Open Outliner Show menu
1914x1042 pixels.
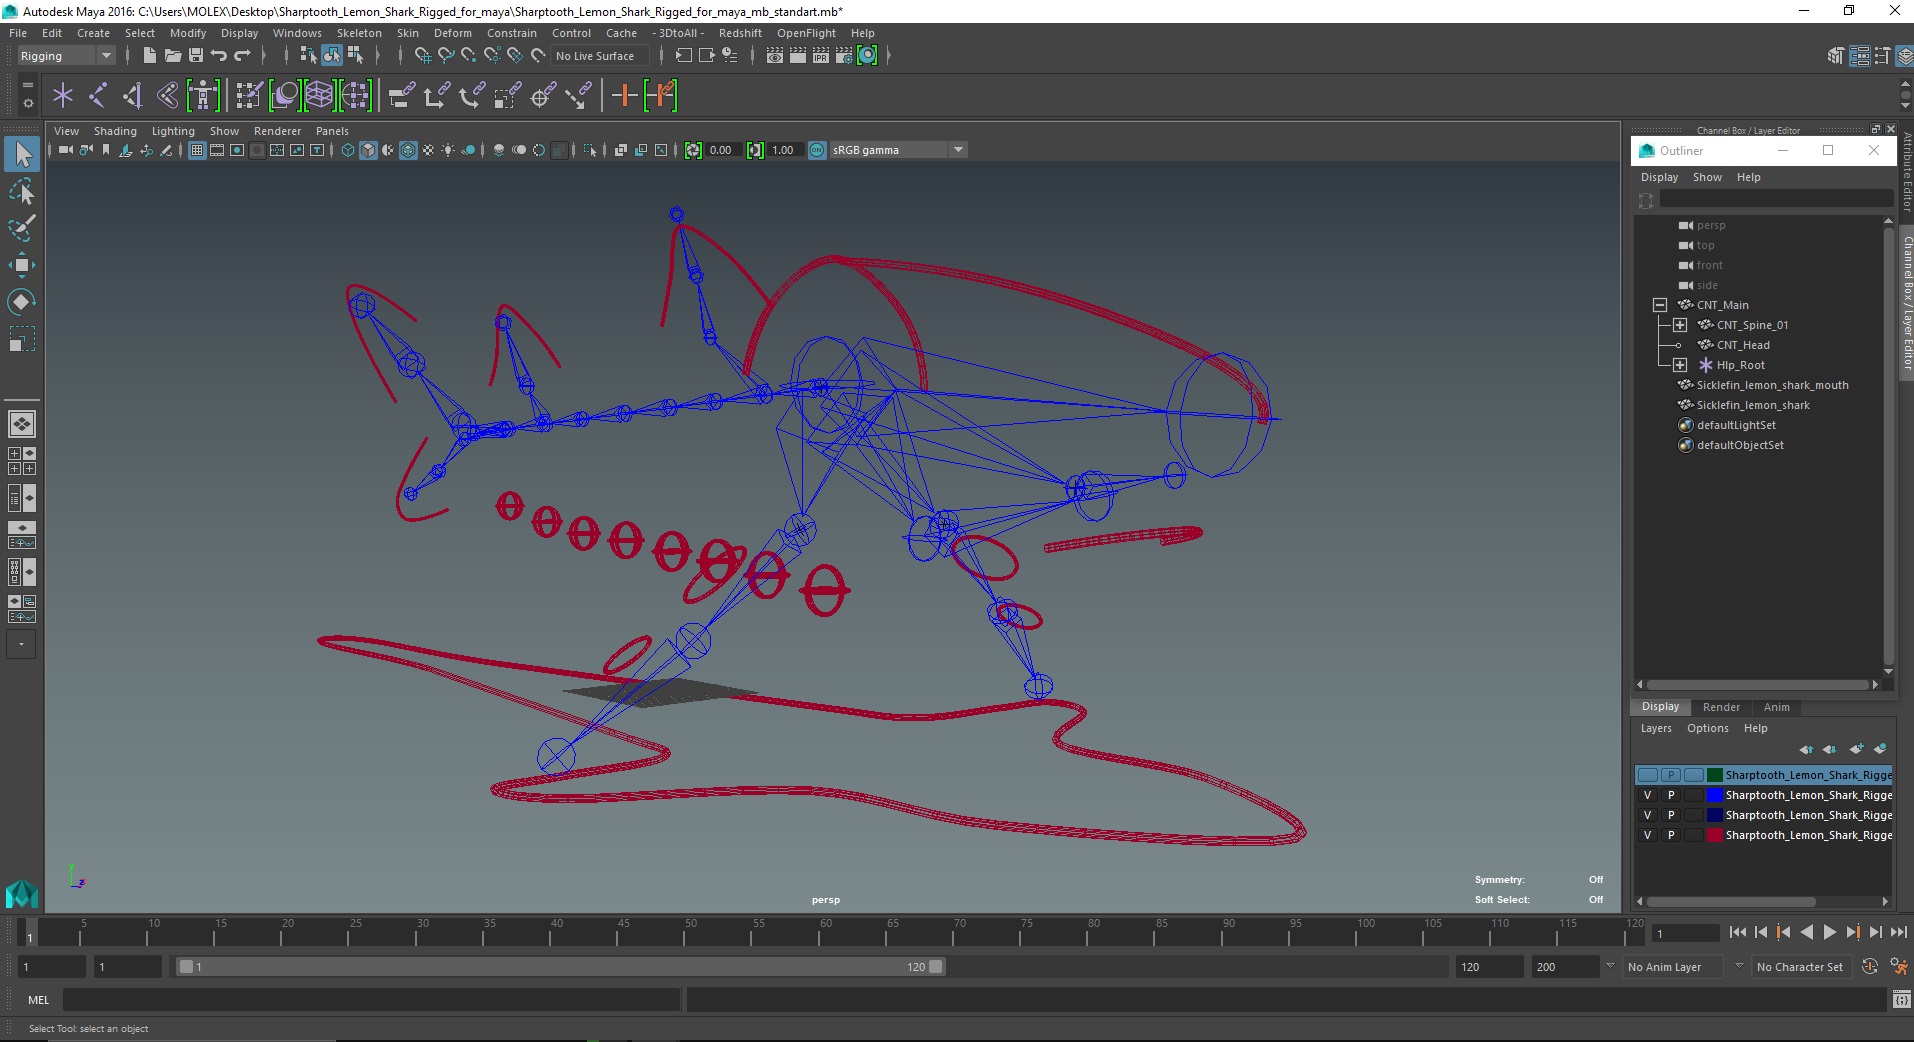pyautogui.click(x=1707, y=177)
